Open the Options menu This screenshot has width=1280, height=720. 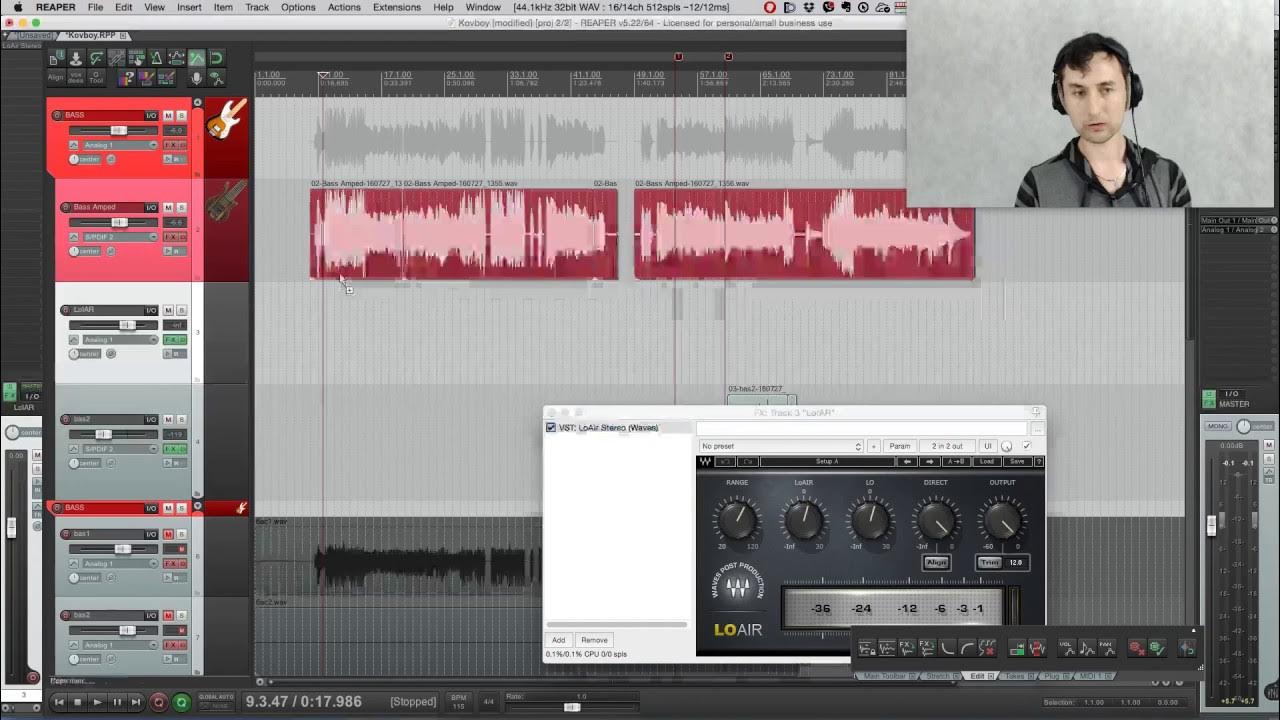click(x=298, y=7)
